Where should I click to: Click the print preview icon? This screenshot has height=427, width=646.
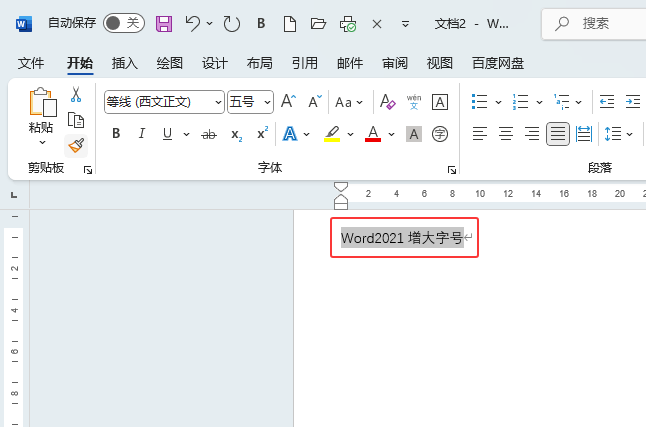pyautogui.click(x=348, y=24)
